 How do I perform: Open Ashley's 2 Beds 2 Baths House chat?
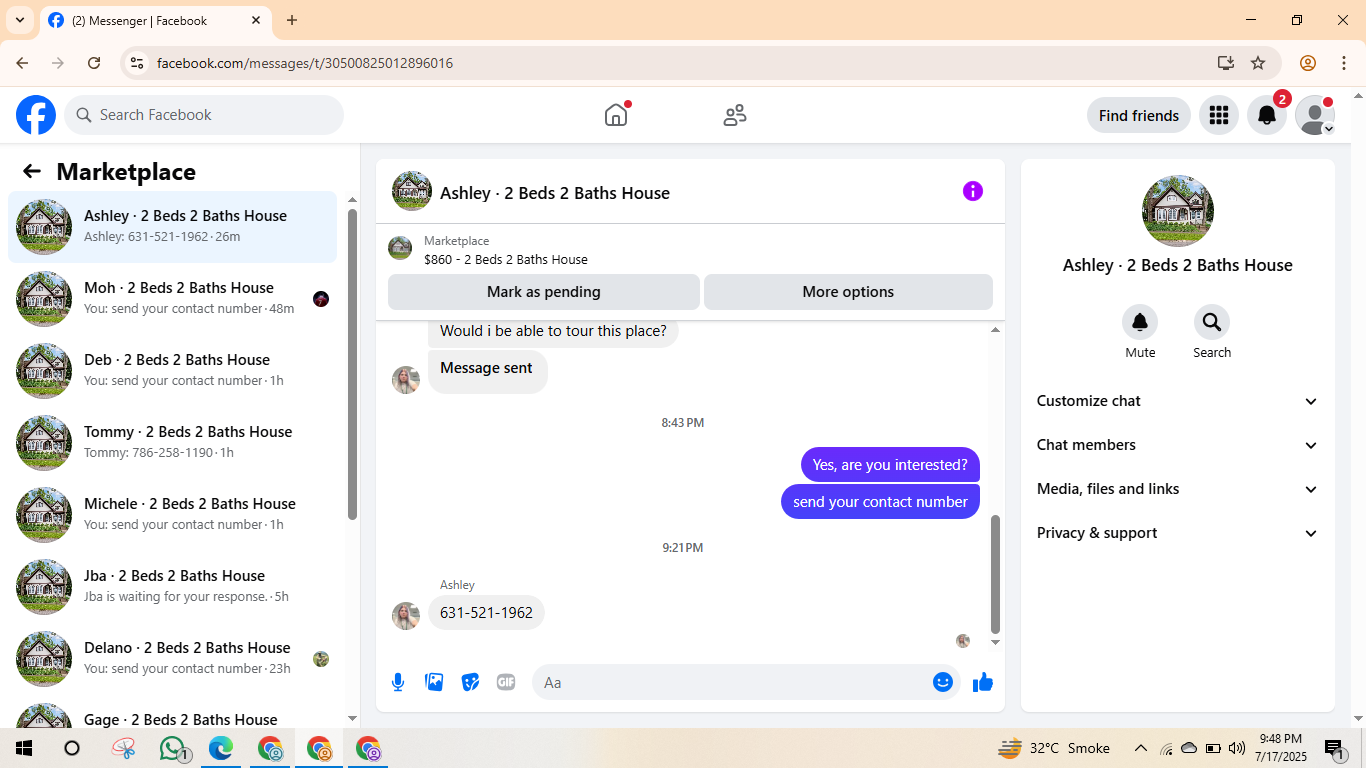(172, 227)
